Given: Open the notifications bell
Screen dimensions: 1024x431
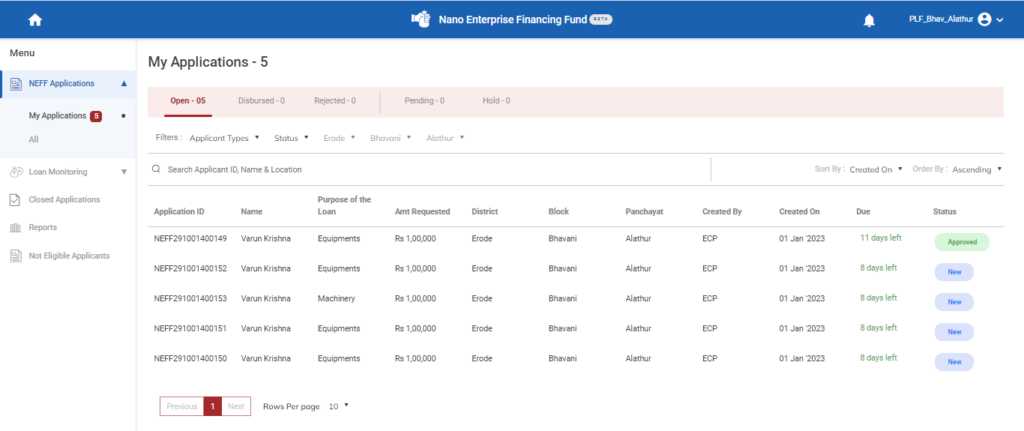Looking at the screenshot, I should [x=869, y=20].
